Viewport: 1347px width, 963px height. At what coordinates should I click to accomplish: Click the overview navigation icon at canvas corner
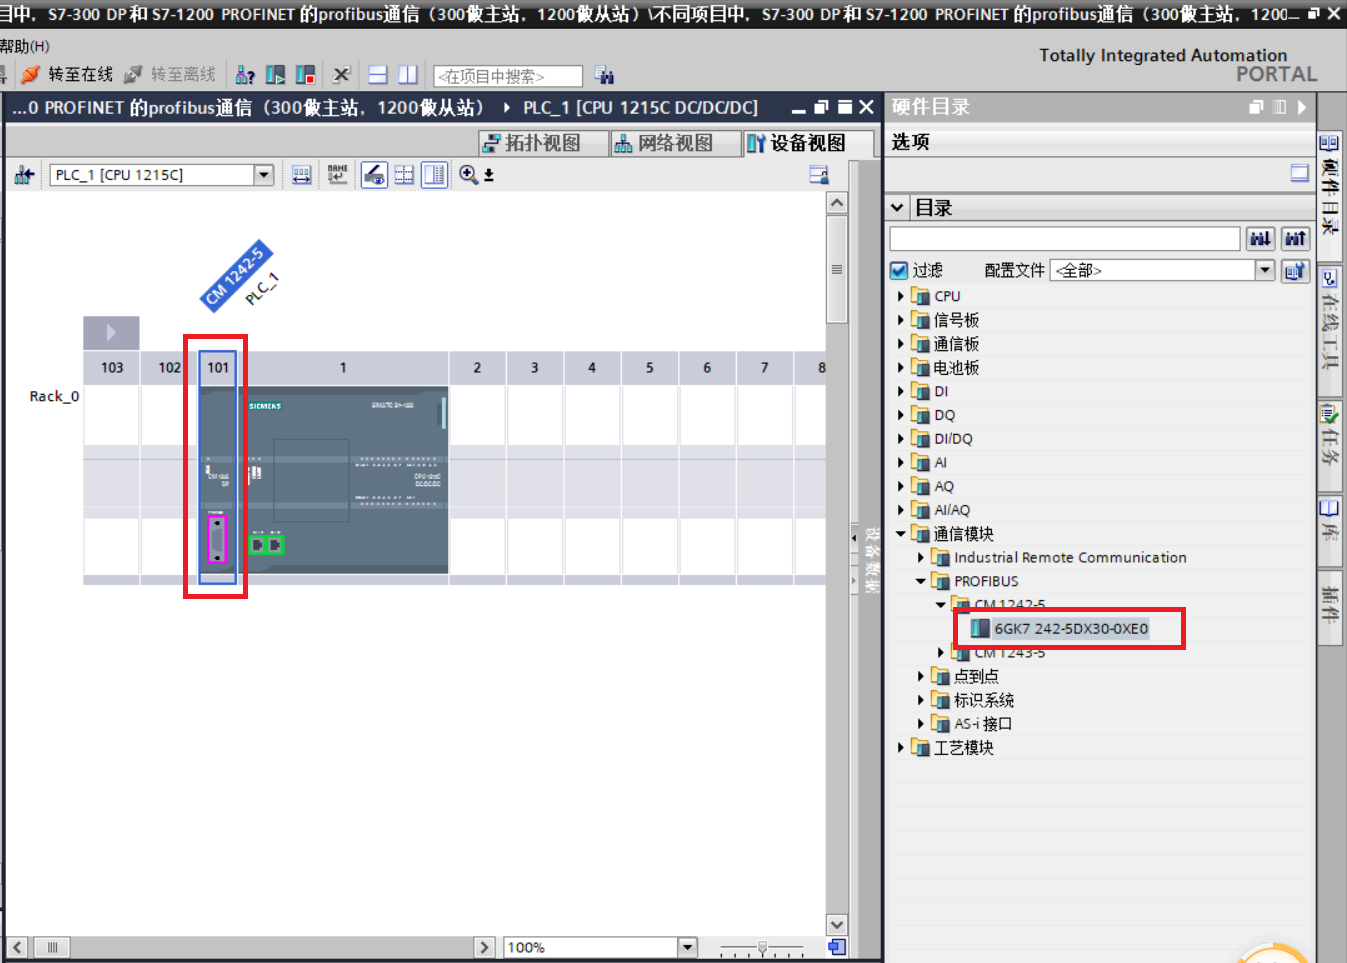(837, 947)
